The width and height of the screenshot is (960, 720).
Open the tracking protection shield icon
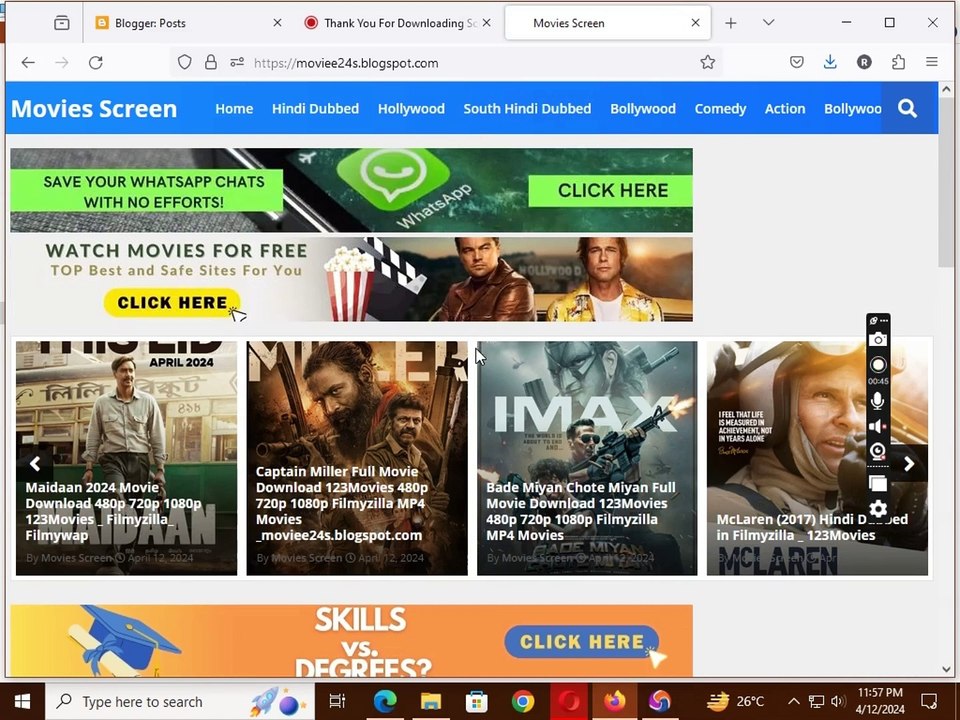pos(184,62)
